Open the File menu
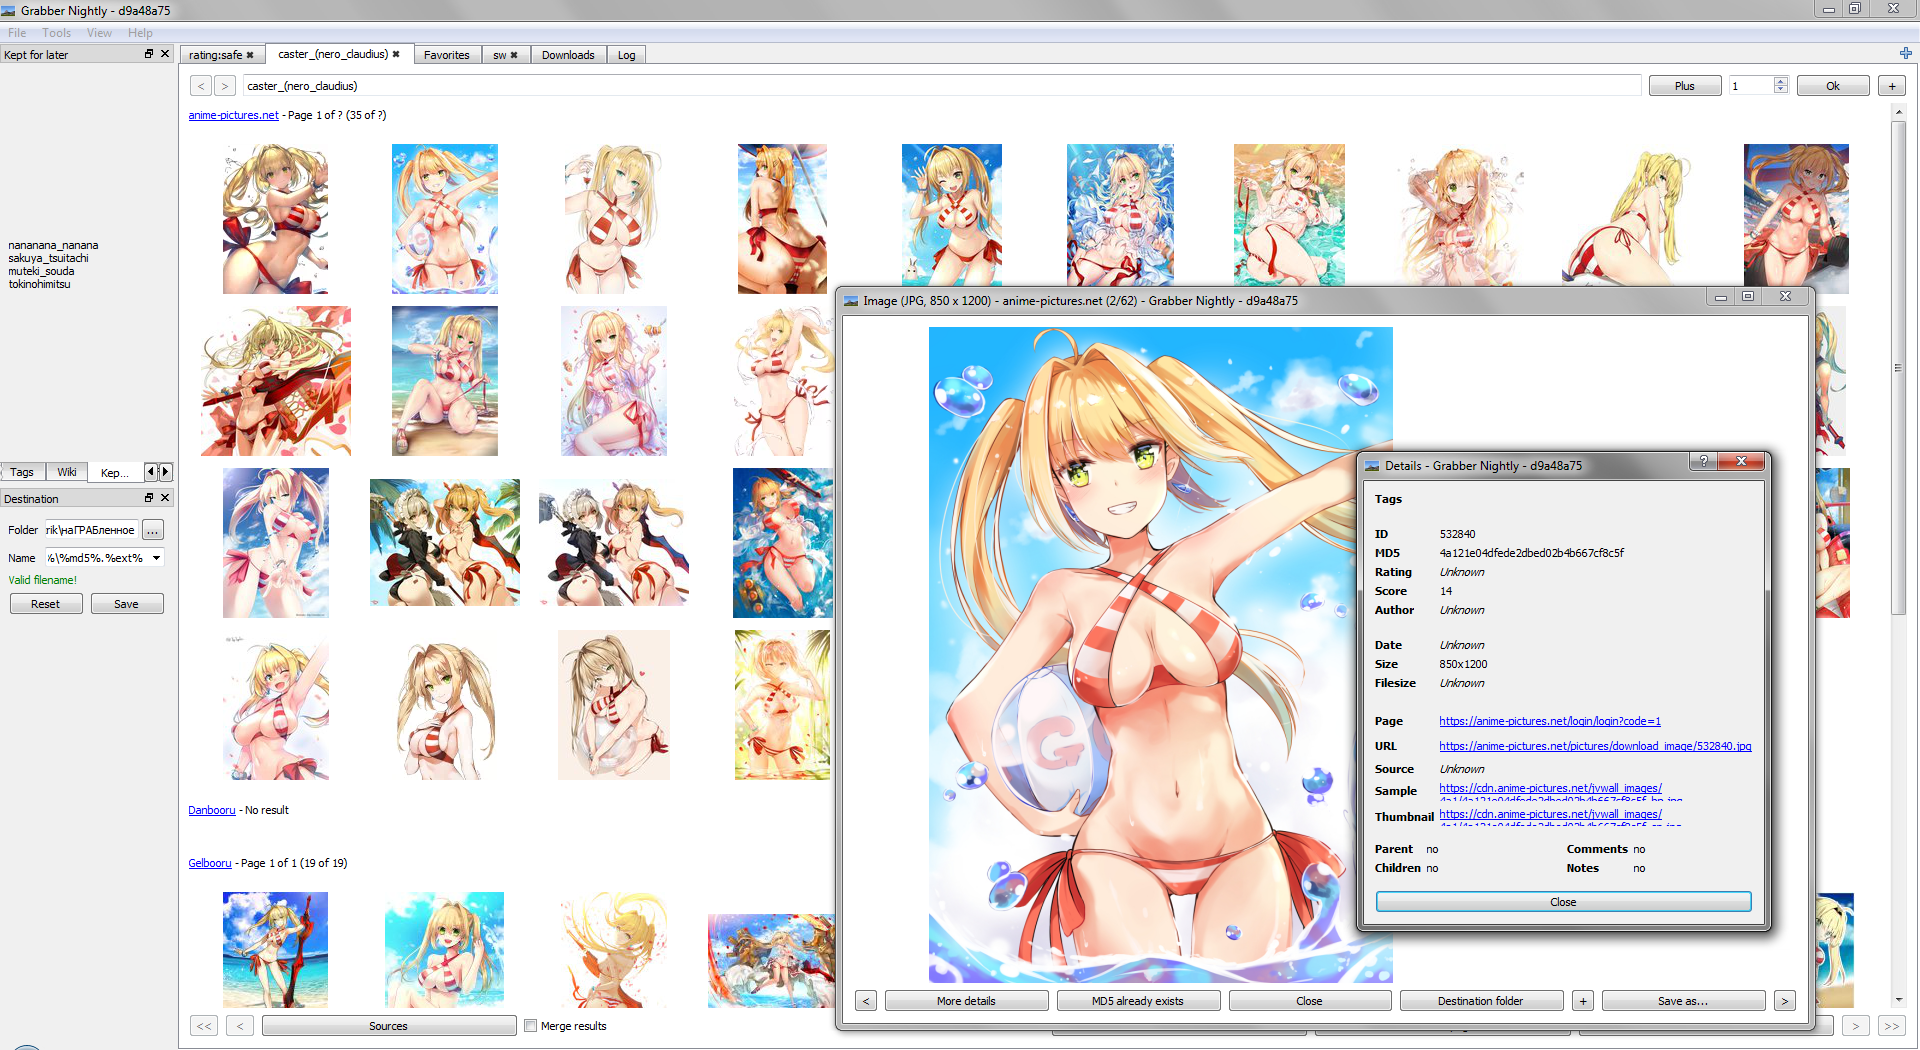Viewport: 1920px width, 1050px height. pyautogui.click(x=17, y=33)
